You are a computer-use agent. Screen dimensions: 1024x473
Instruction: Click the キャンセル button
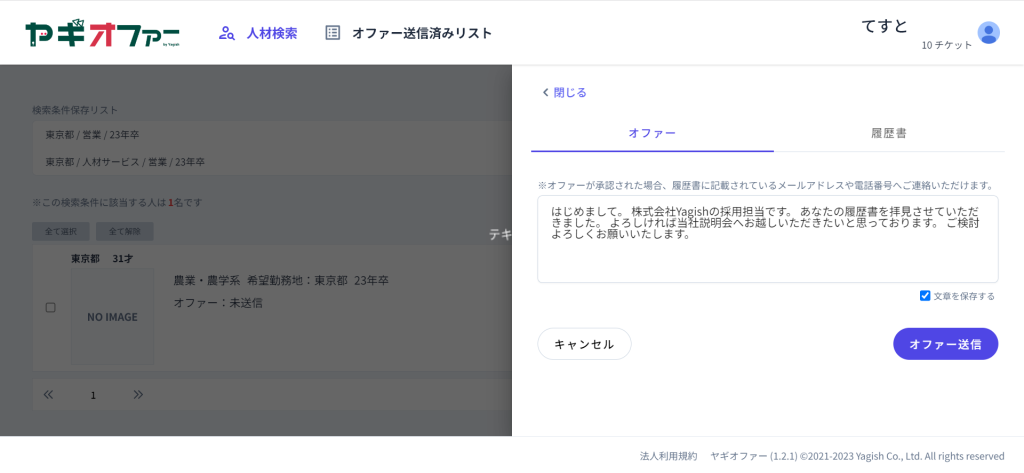click(x=584, y=344)
